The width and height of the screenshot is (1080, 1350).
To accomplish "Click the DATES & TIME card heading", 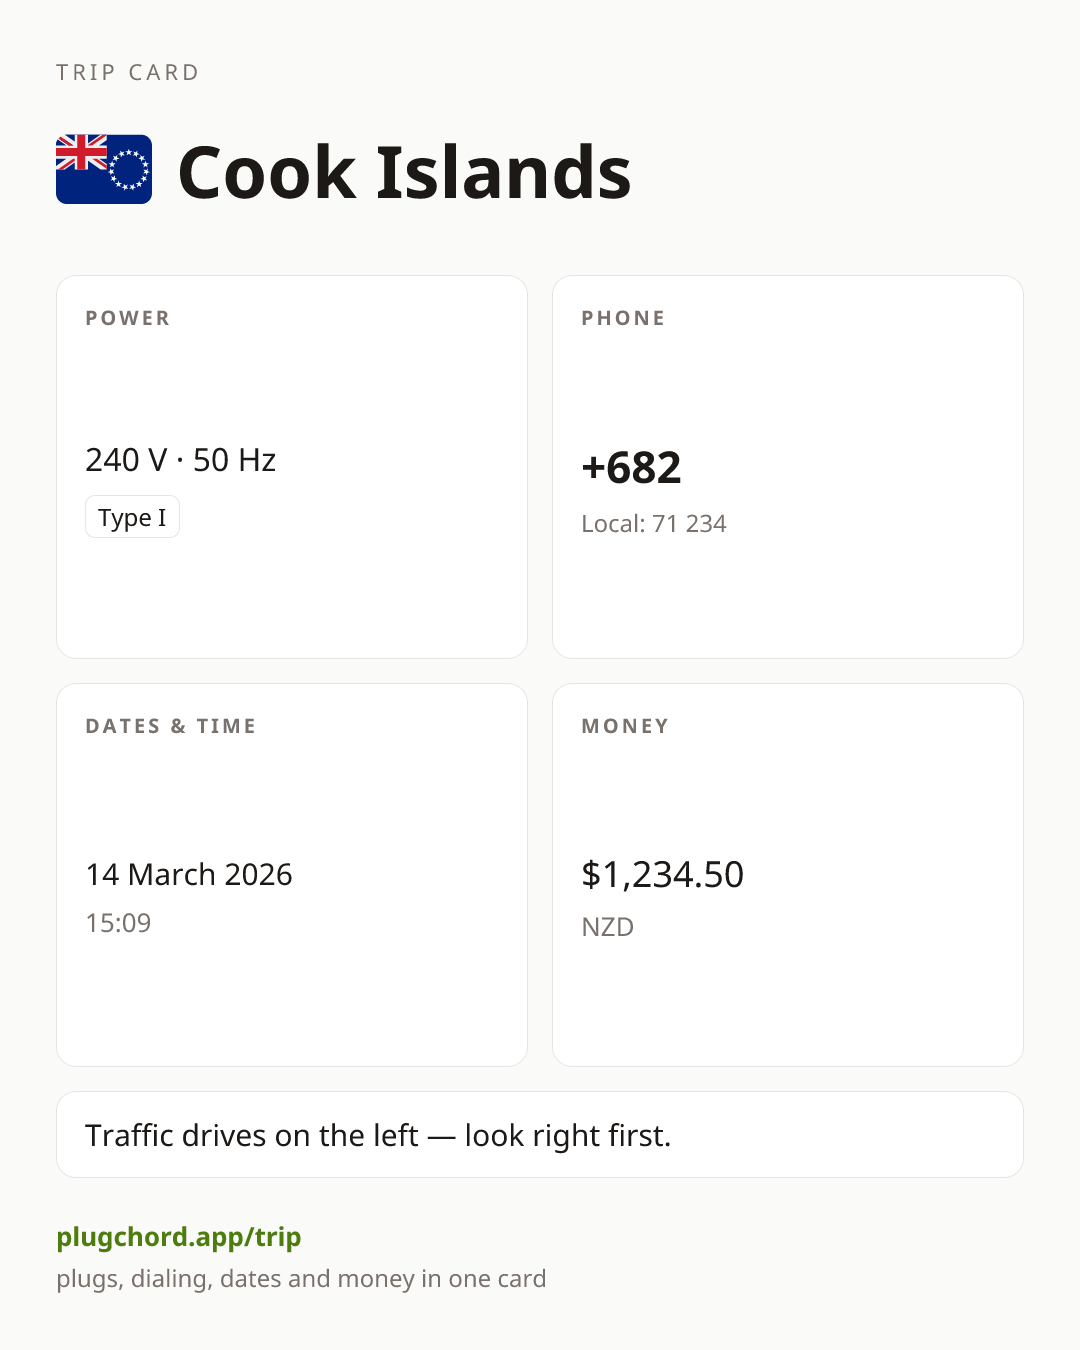I will pos(171,726).
